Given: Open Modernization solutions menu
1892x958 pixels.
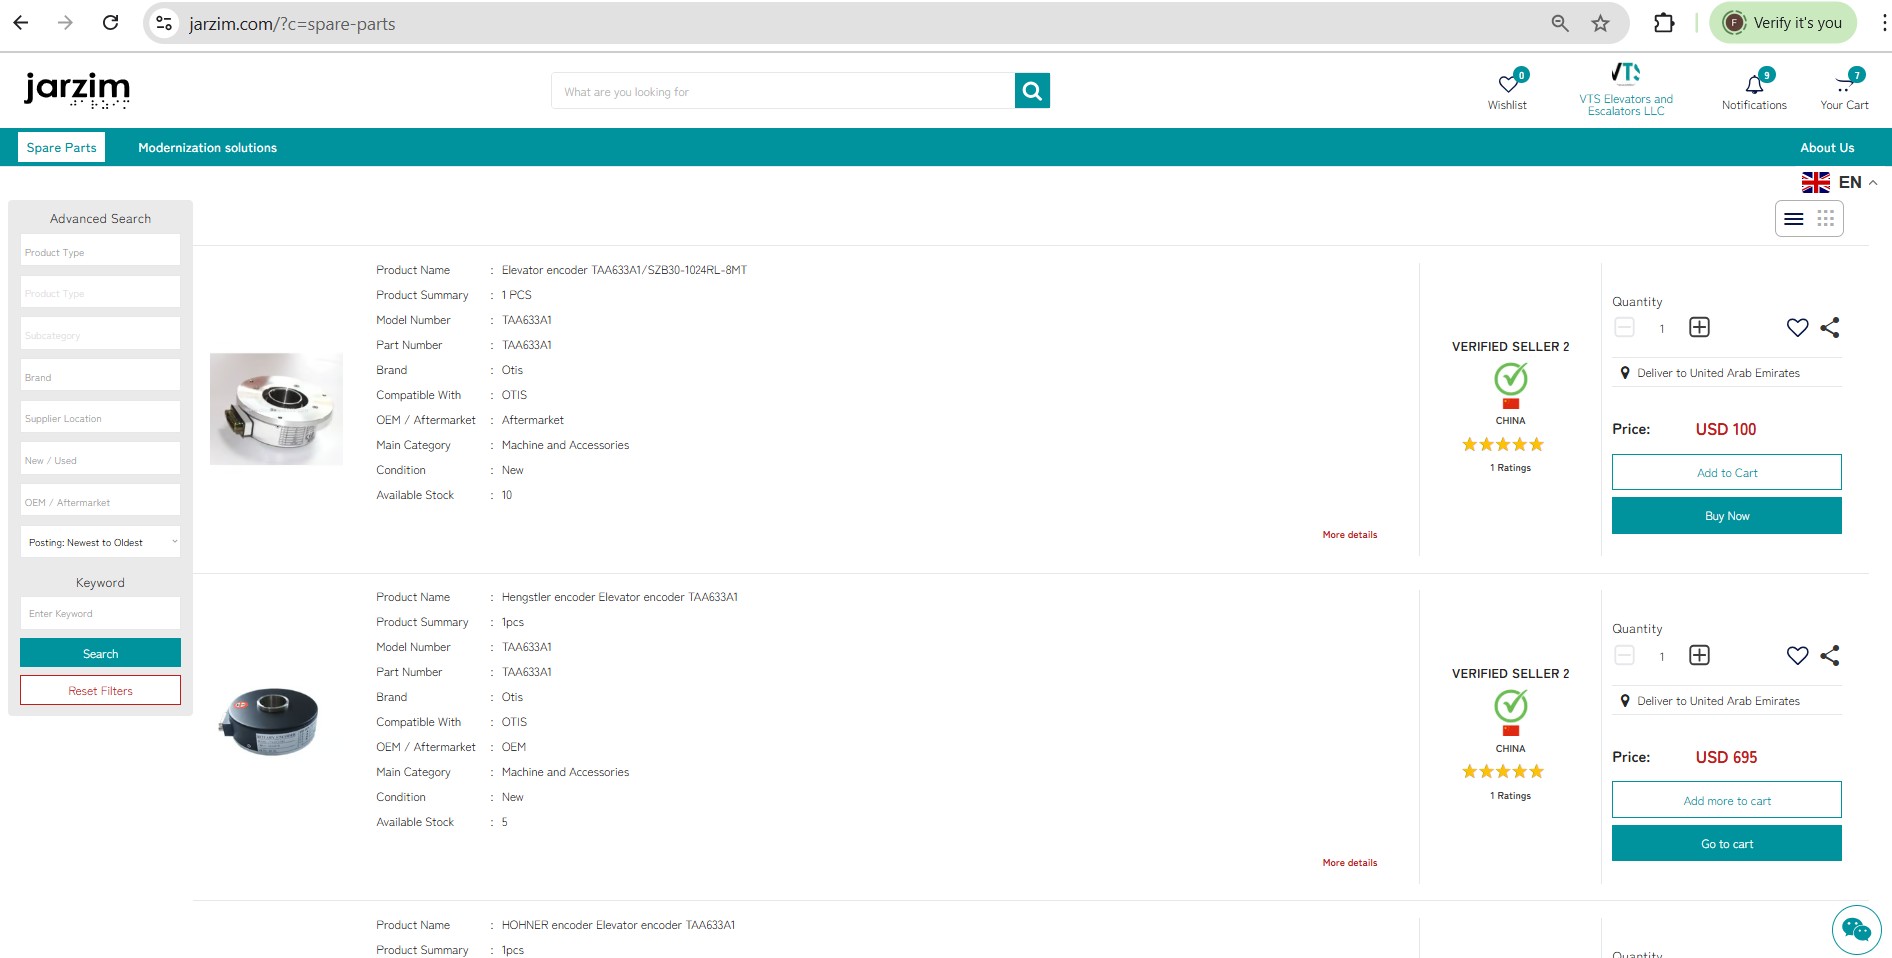Looking at the screenshot, I should pyautogui.click(x=207, y=148).
